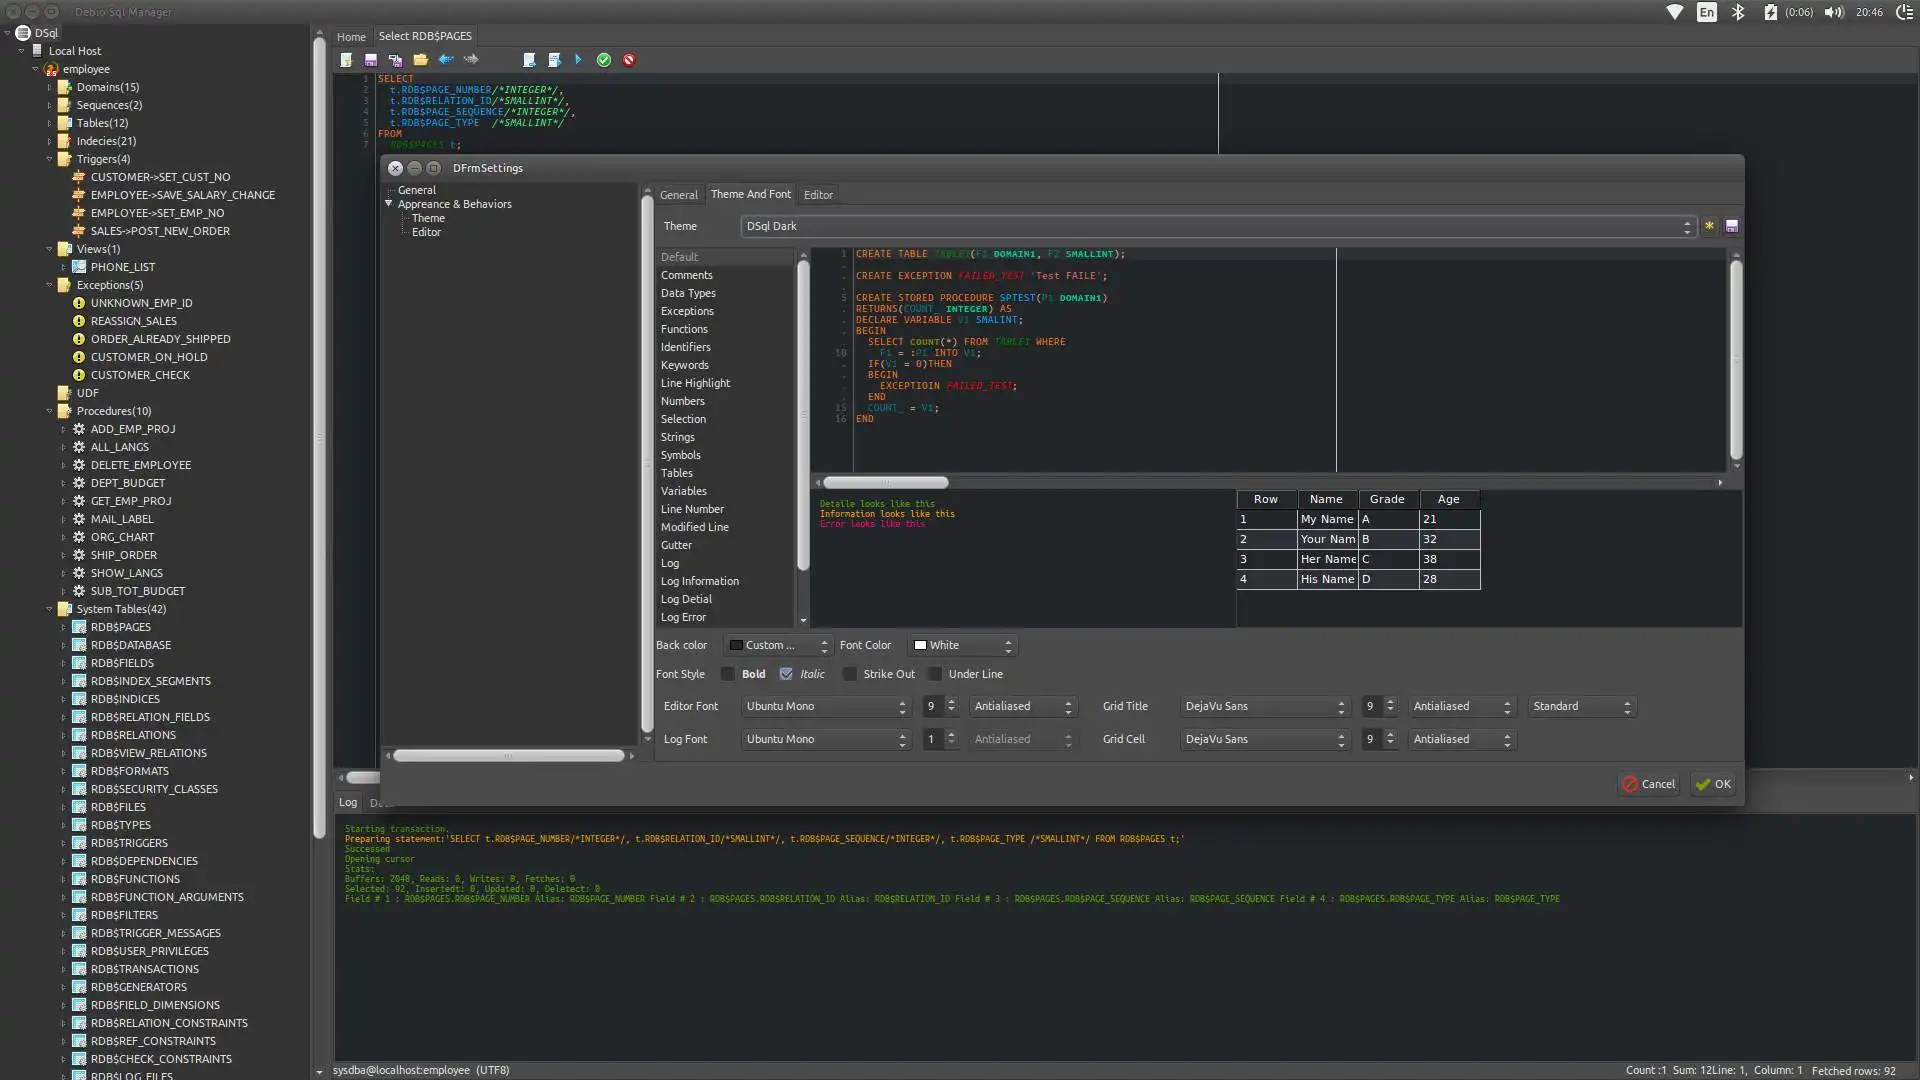Click the Cancel button
Viewport: 1920px width, 1080px height.
(1648, 784)
